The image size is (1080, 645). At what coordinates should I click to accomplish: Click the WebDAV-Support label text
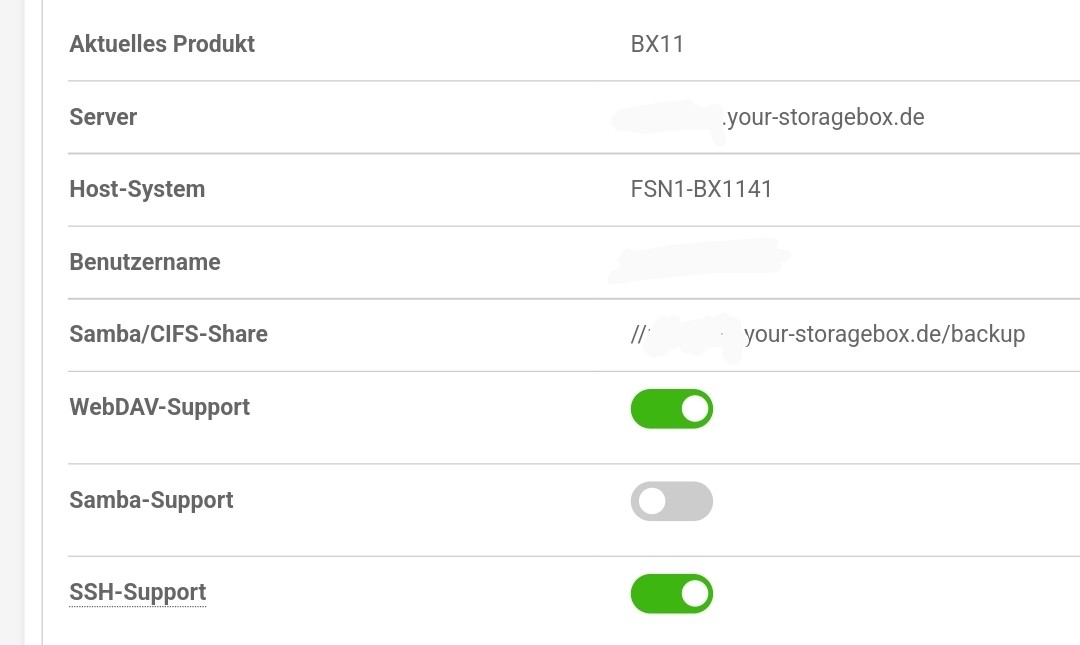pos(159,407)
